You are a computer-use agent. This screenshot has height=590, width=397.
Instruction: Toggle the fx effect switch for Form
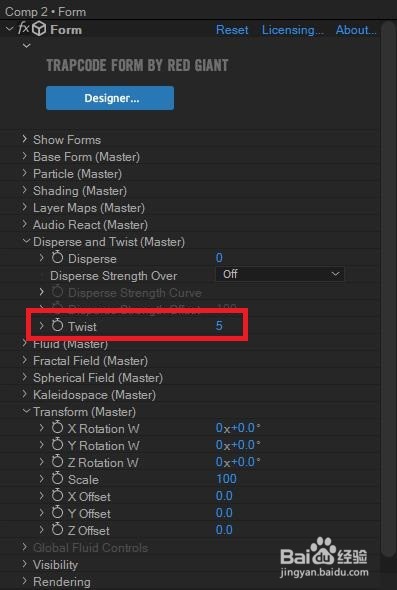(24, 29)
